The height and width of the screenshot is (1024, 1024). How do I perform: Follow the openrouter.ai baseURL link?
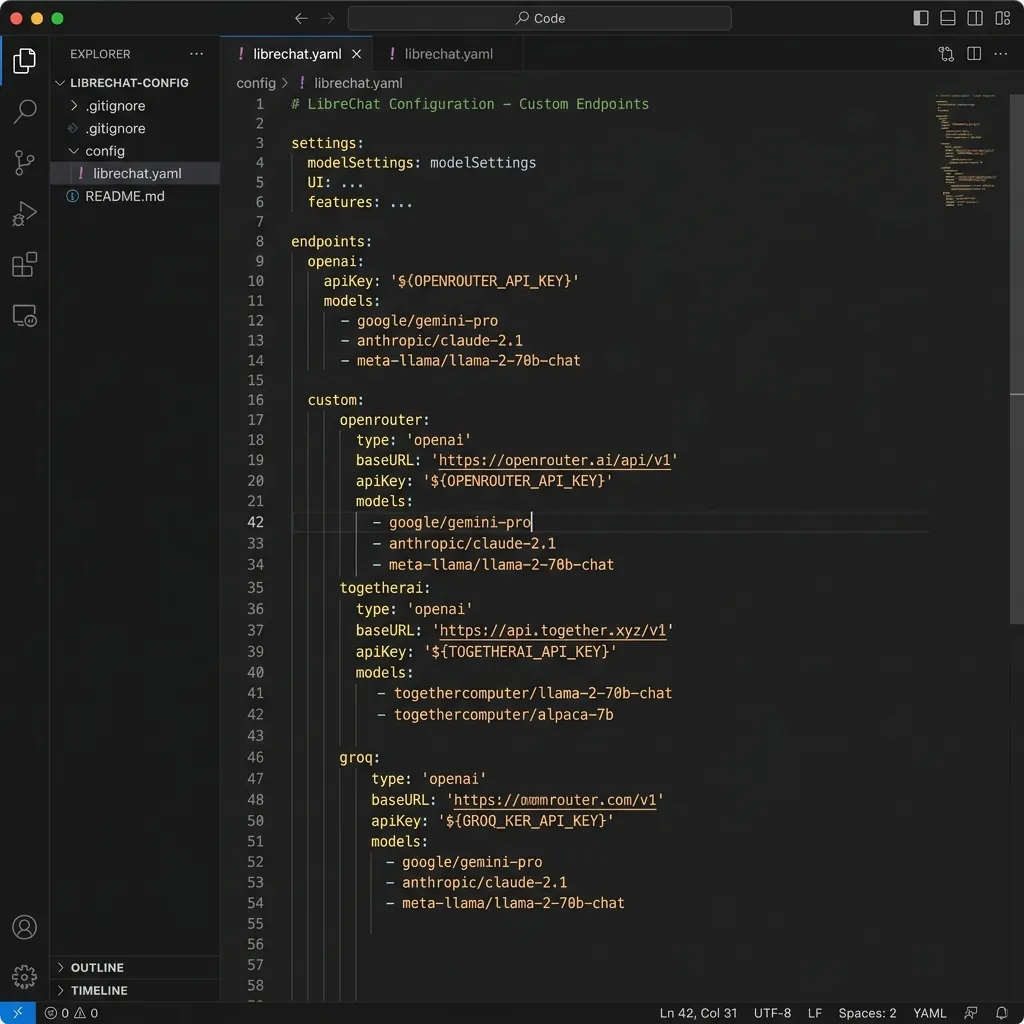pos(554,460)
